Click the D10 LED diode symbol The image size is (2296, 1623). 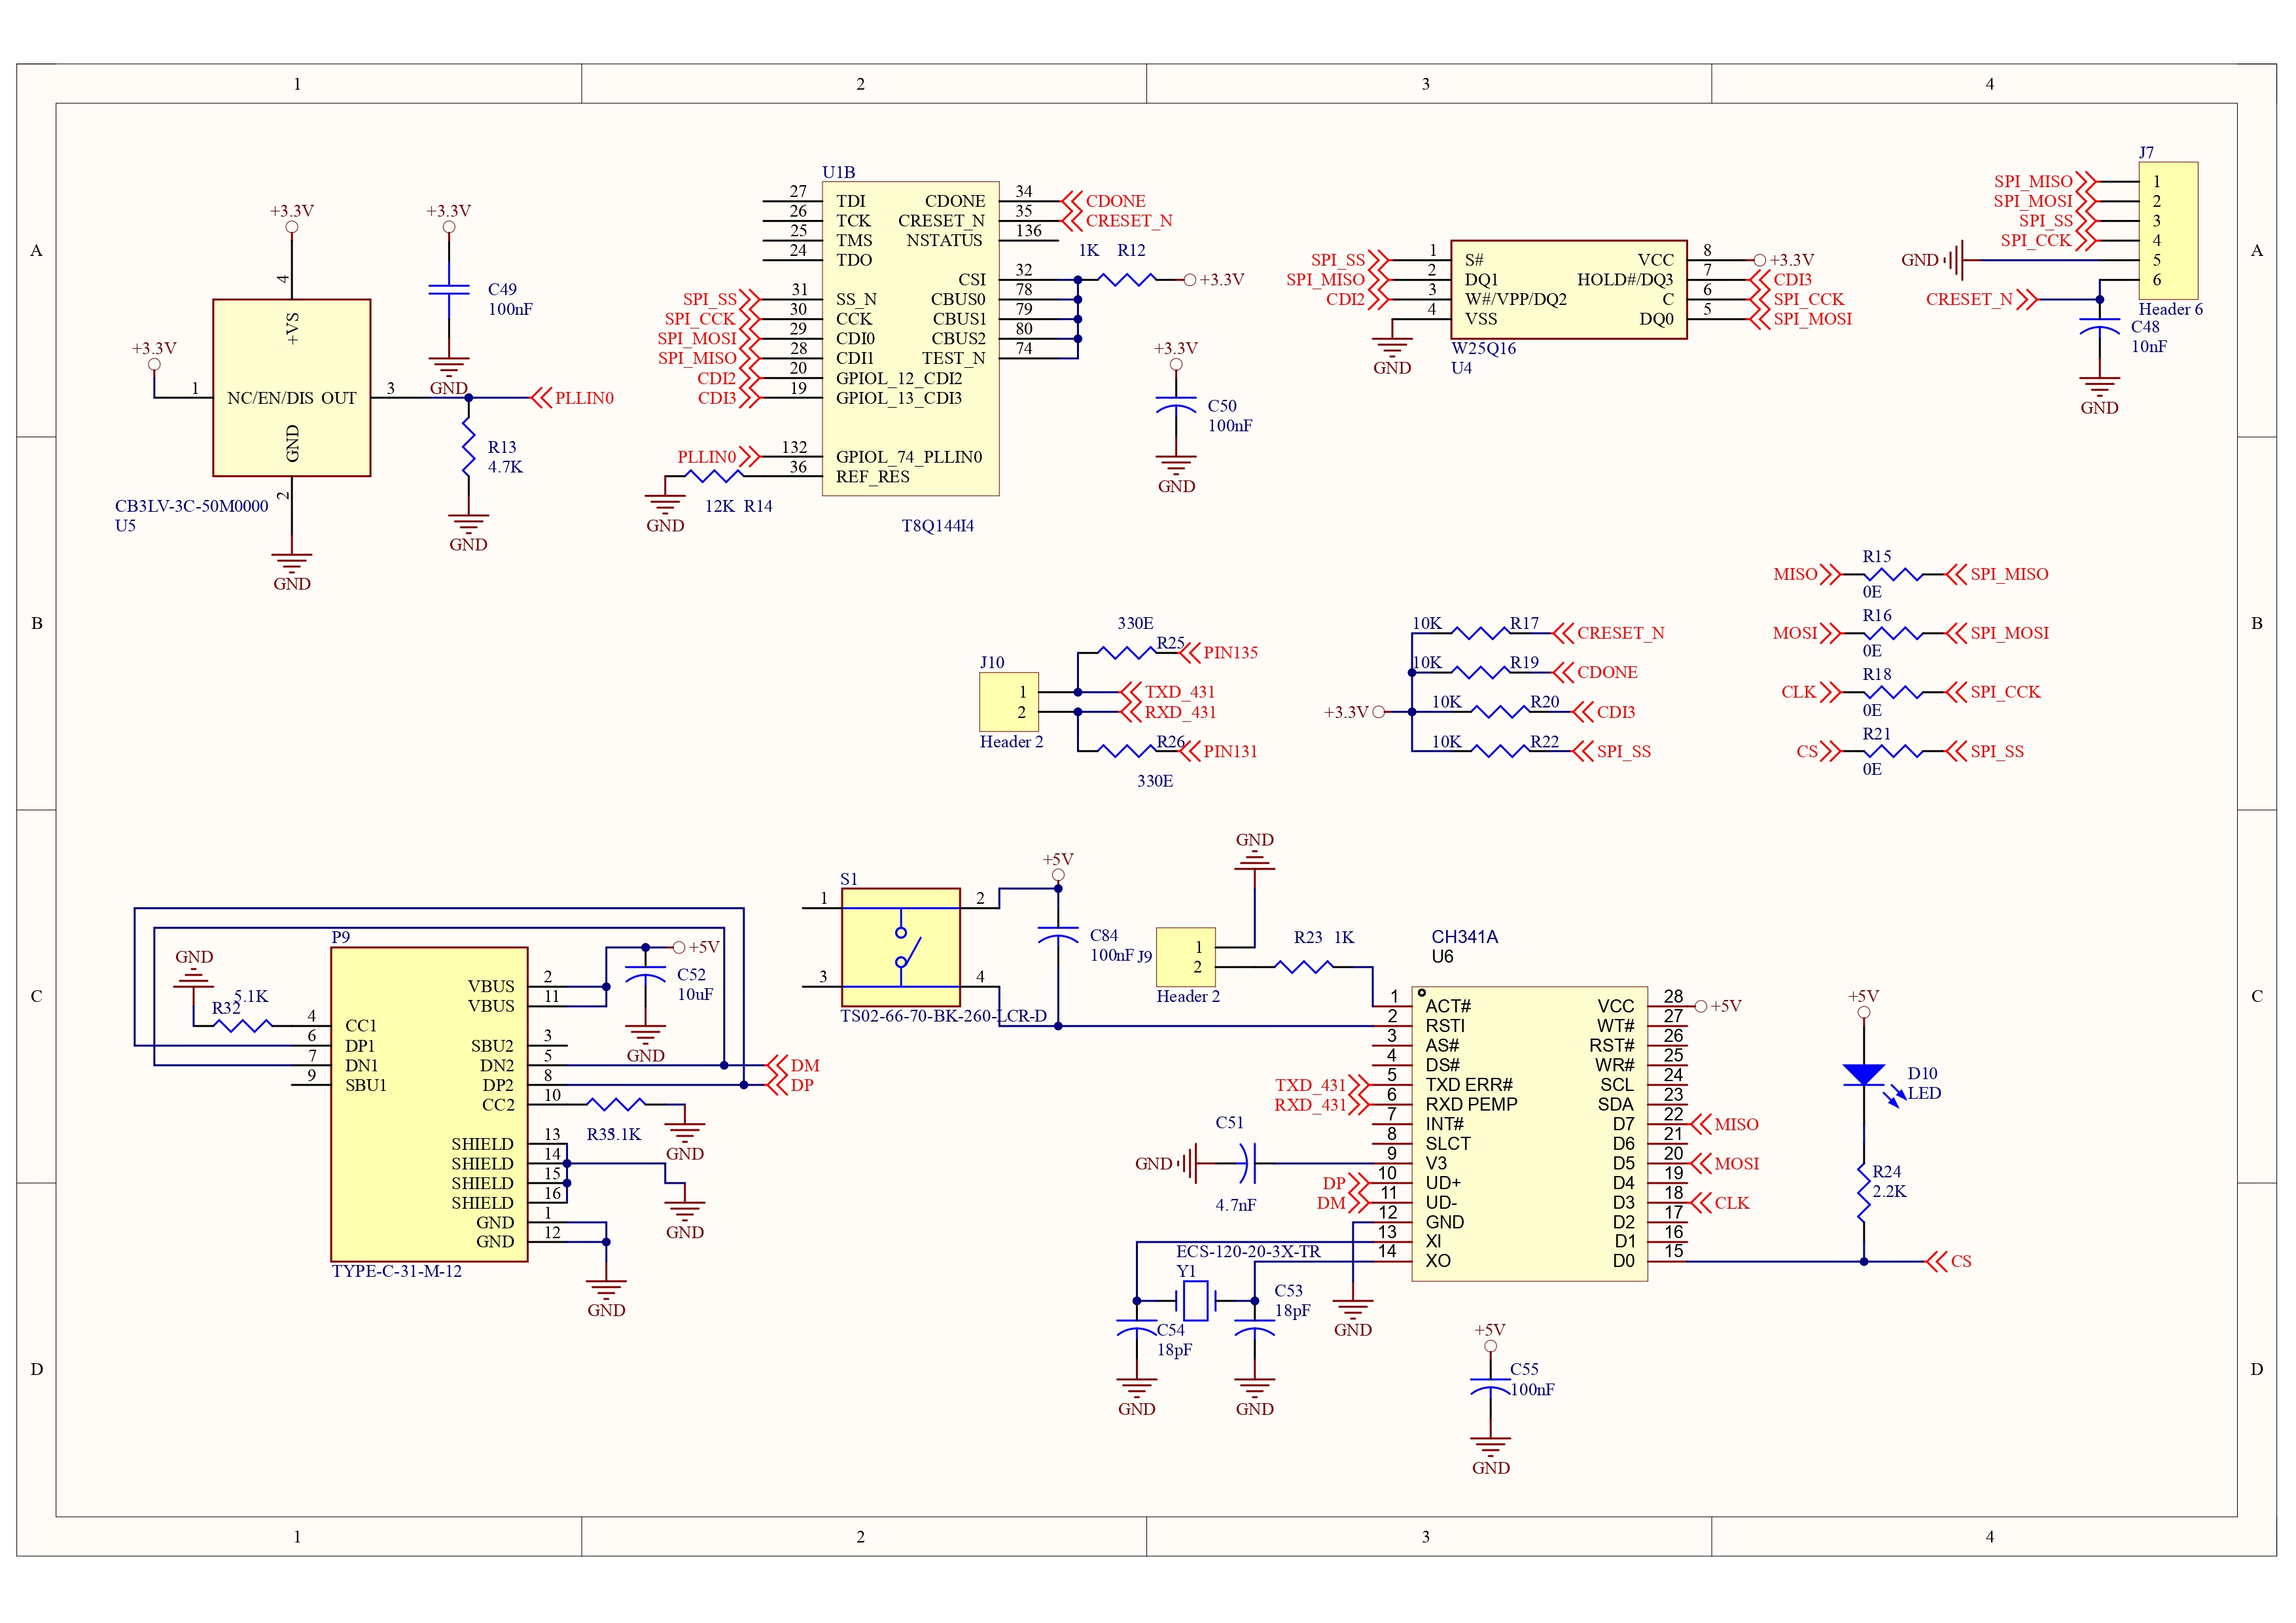pos(1863,1075)
